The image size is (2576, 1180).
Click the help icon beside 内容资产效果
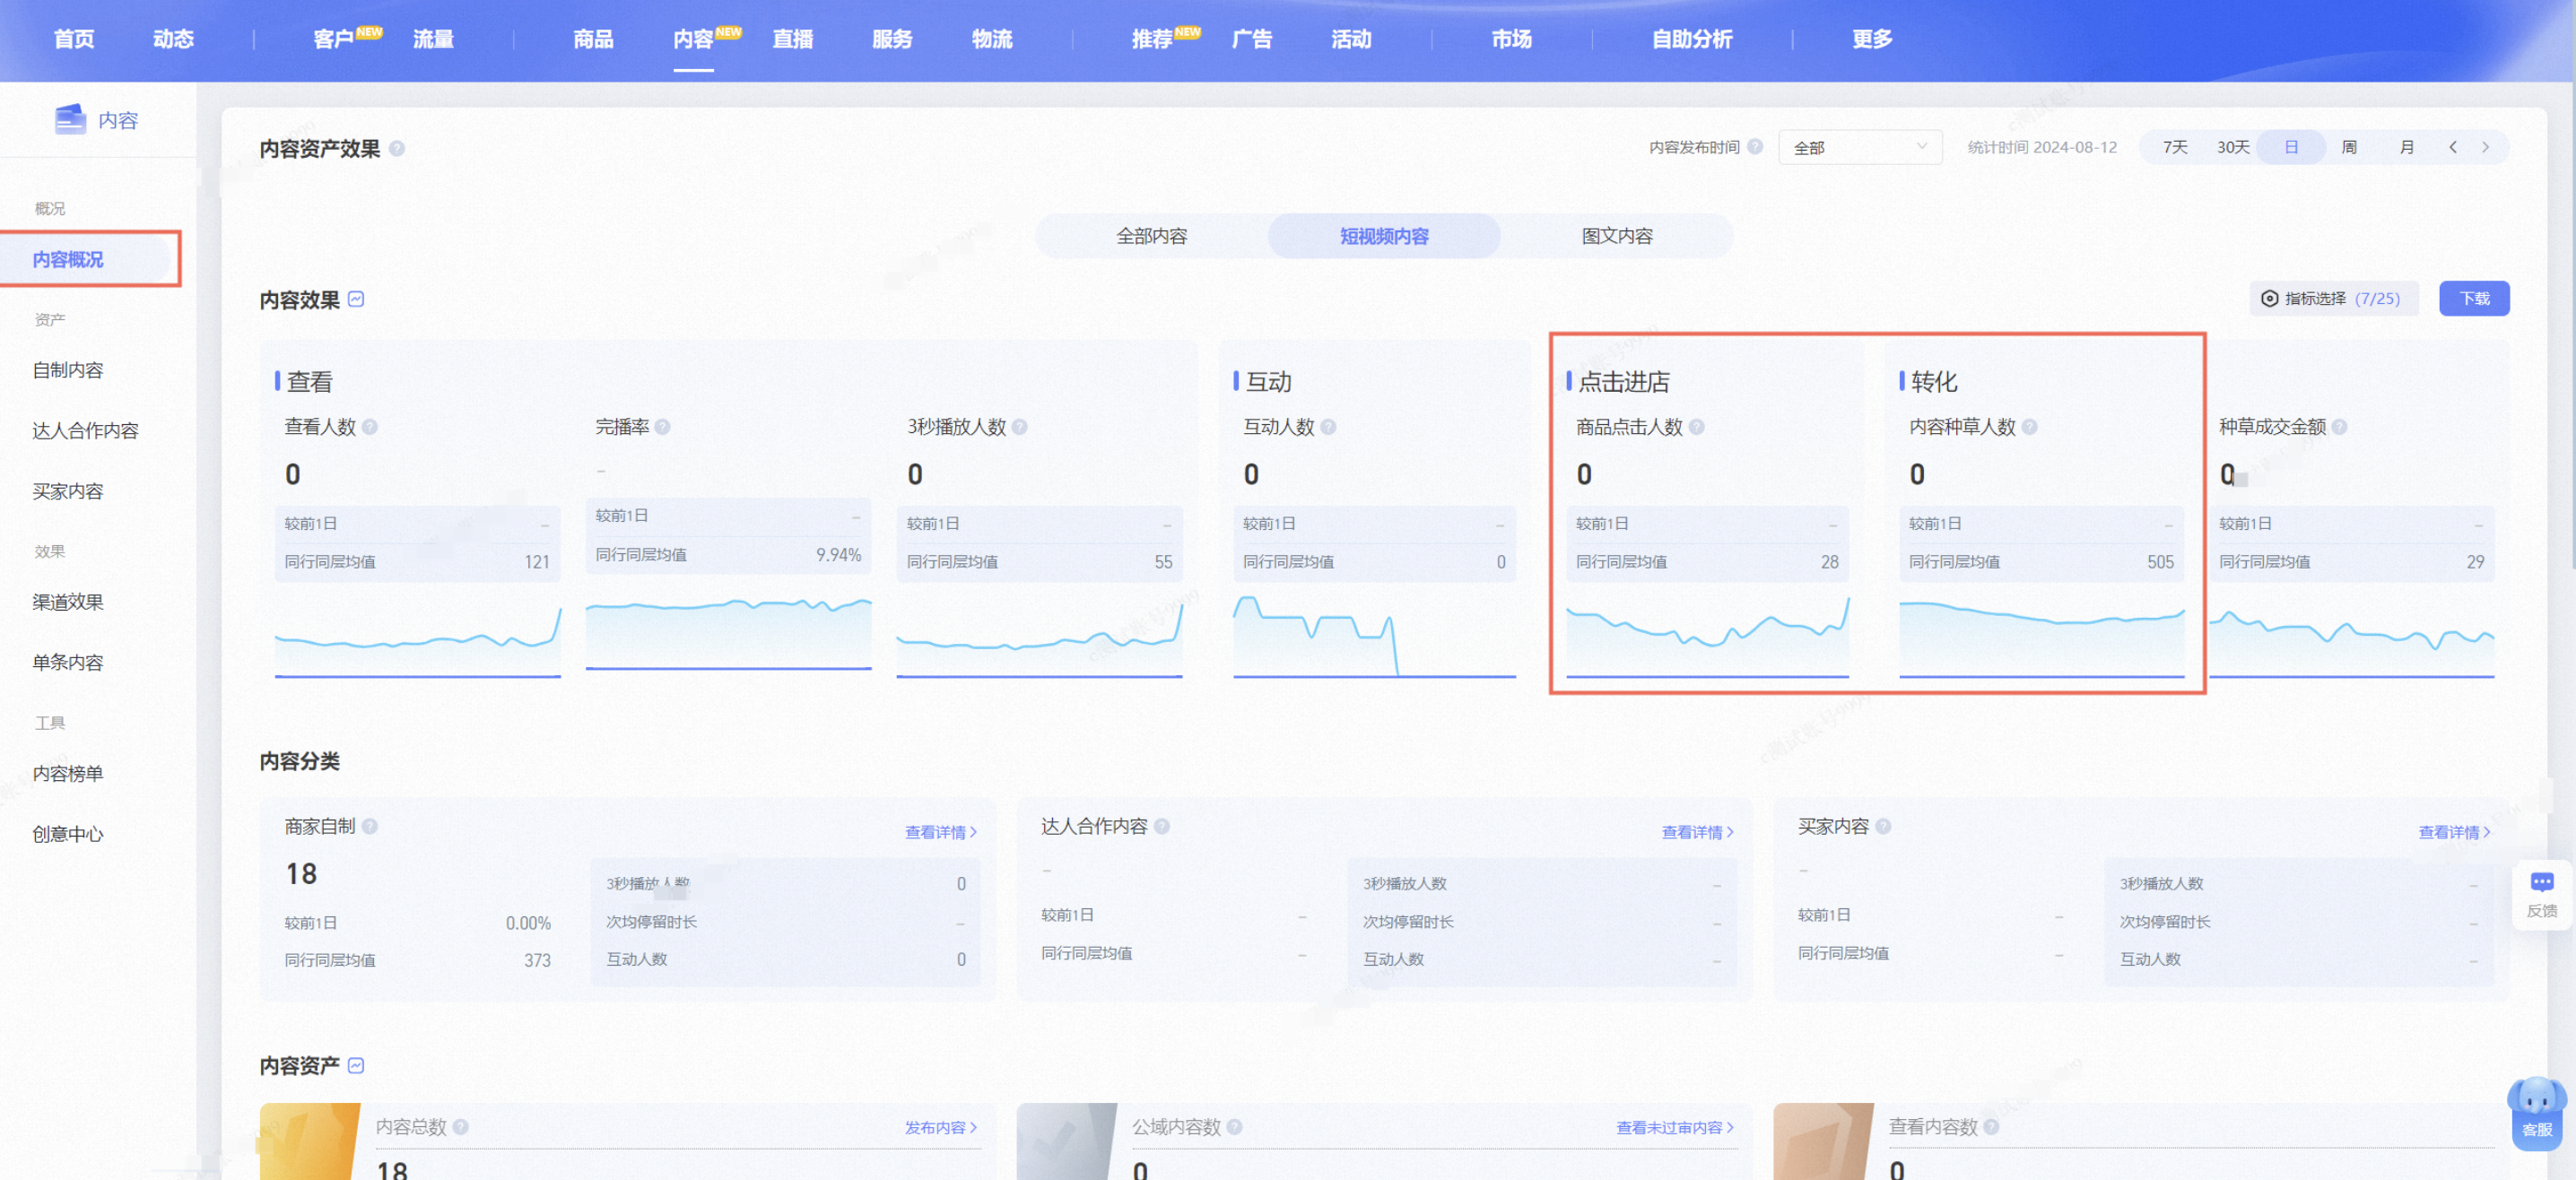[397, 148]
